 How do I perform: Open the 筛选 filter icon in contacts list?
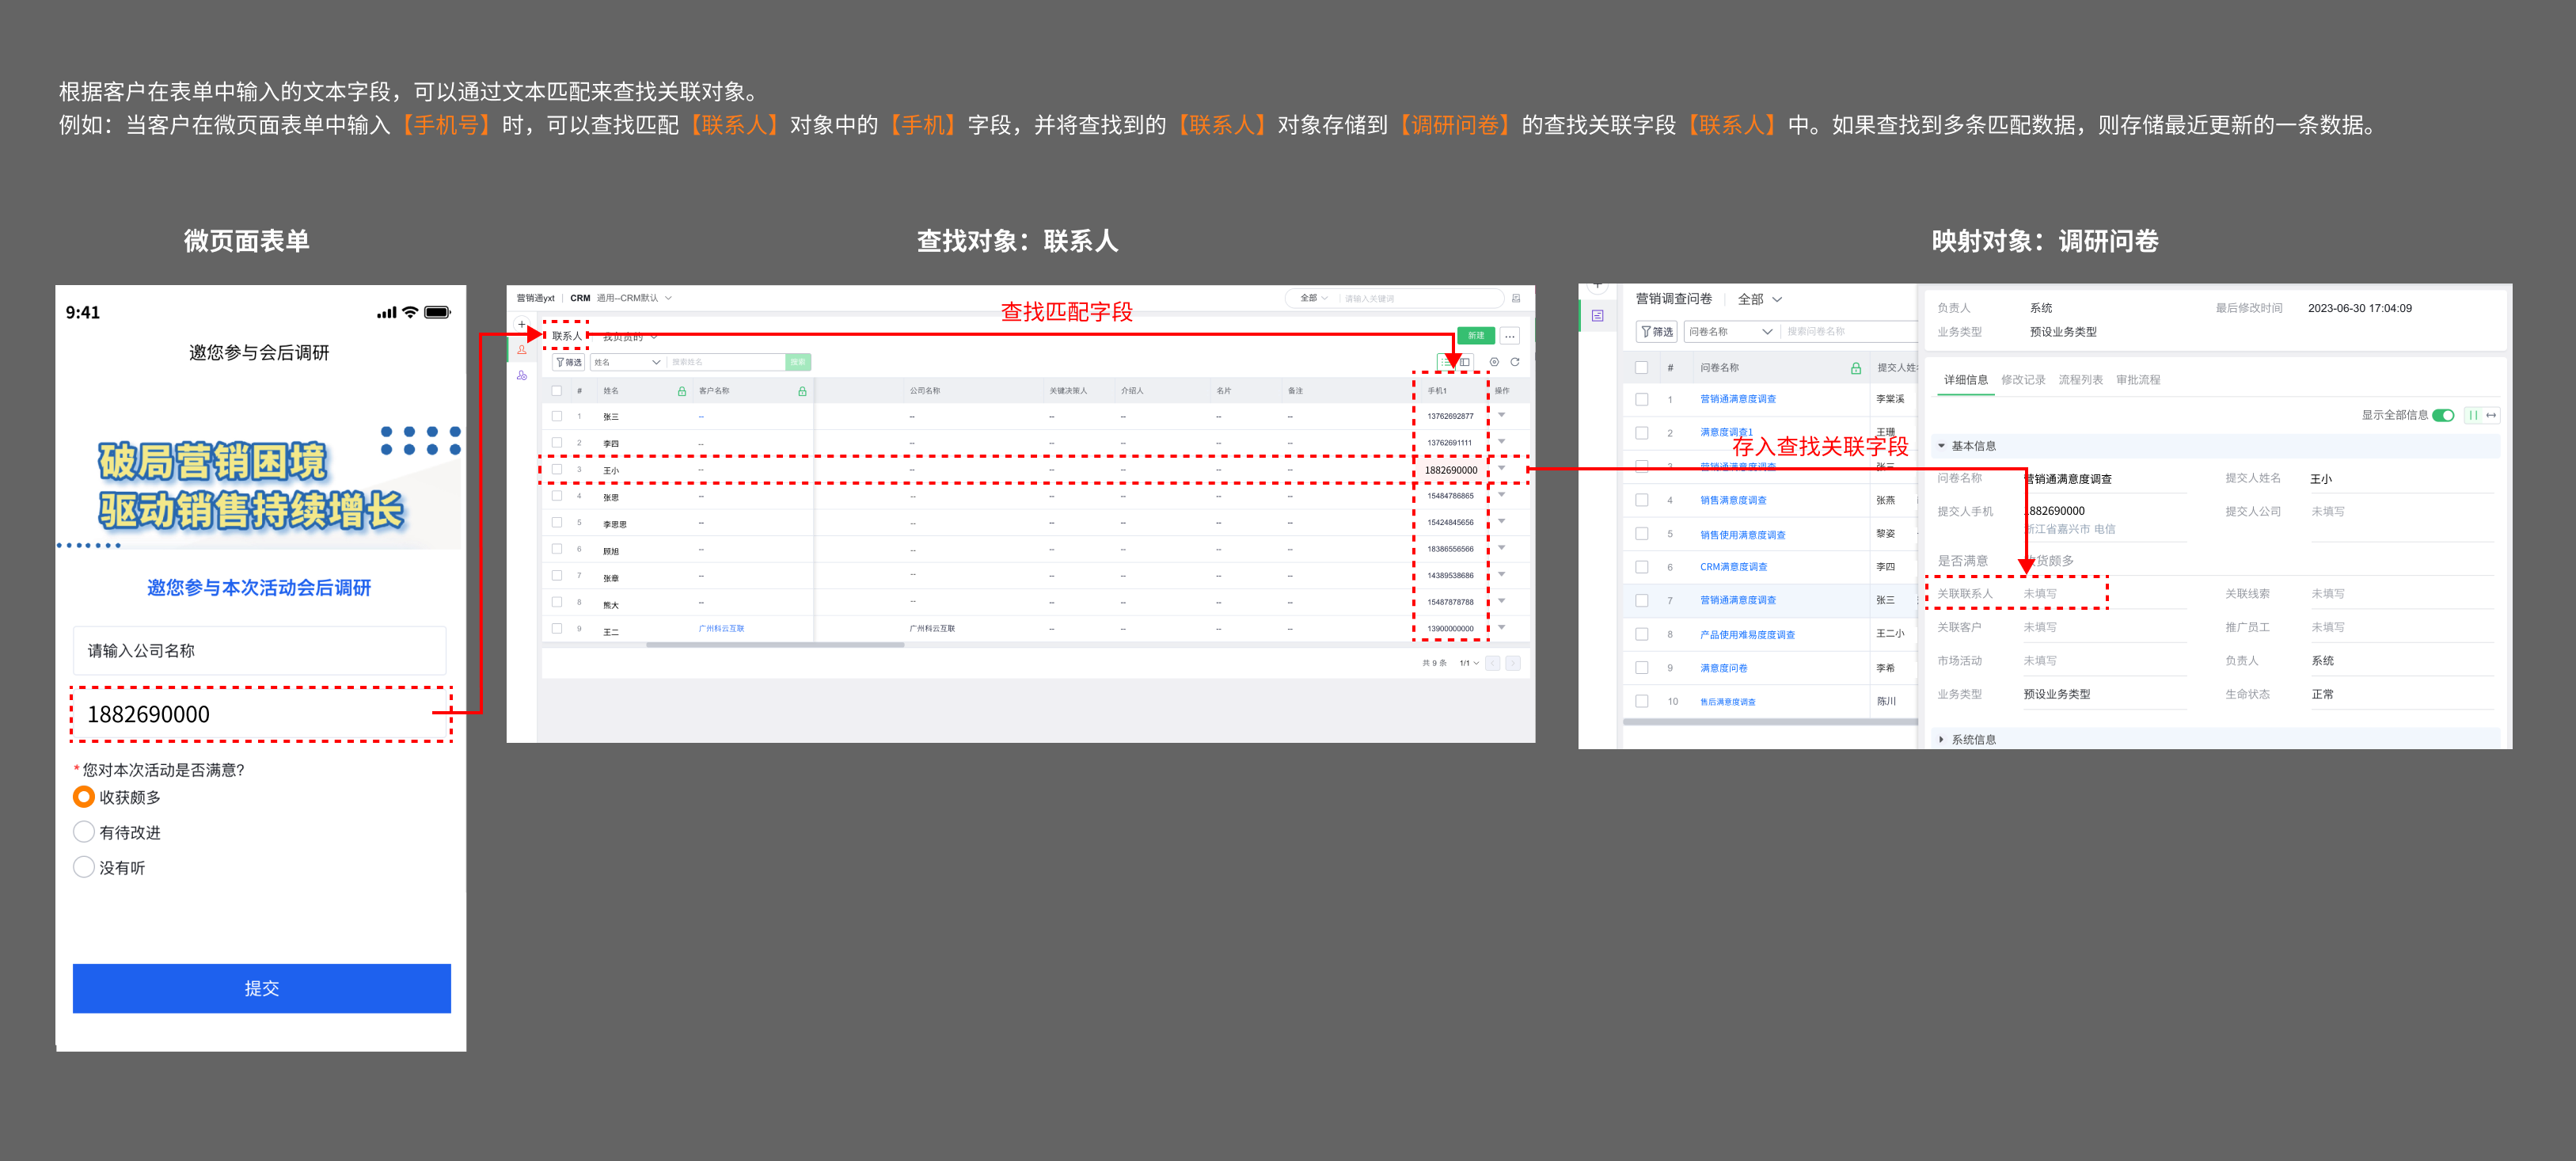tap(569, 363)
